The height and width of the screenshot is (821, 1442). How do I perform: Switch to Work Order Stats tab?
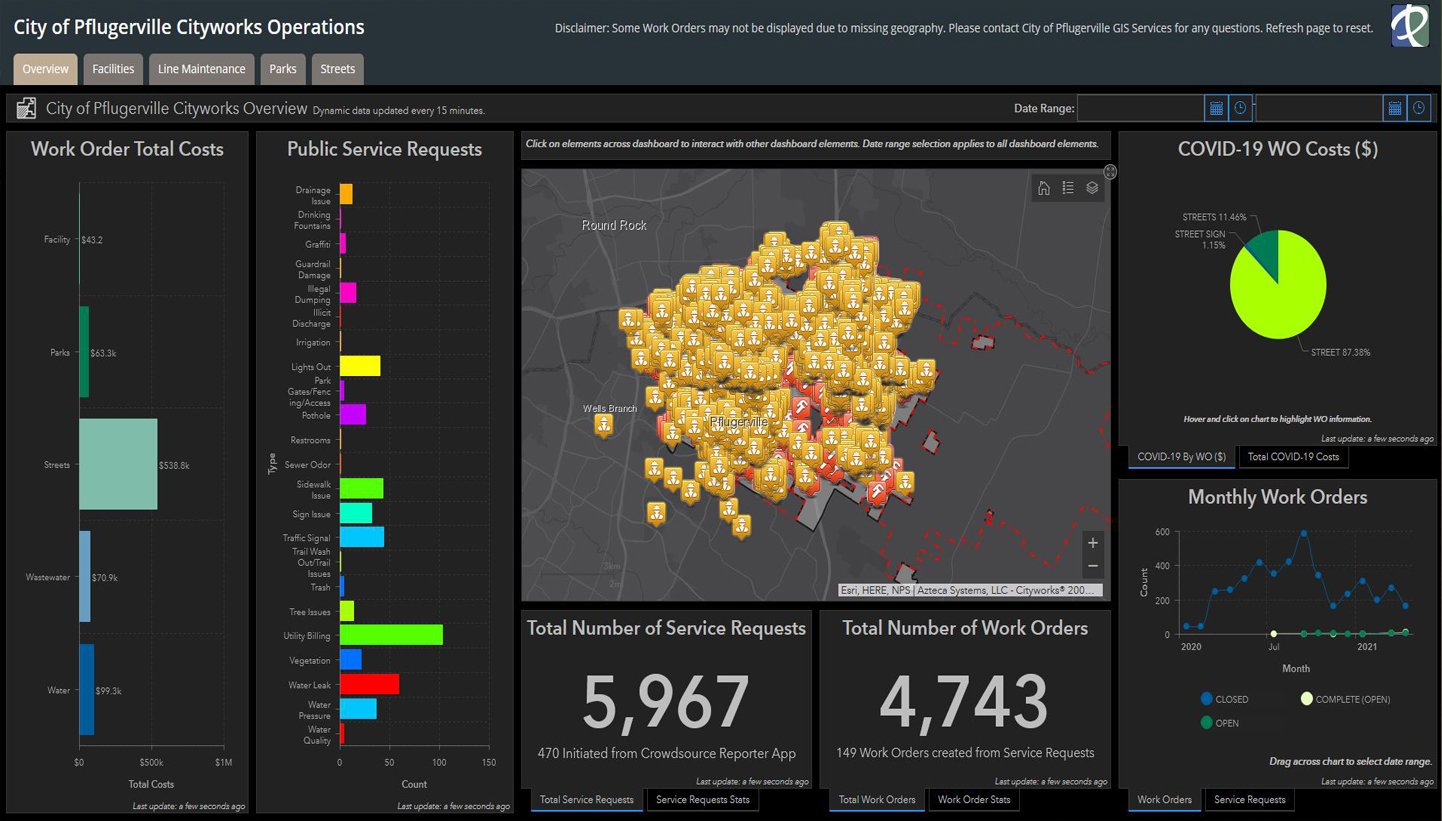click(x=974, y=799)
